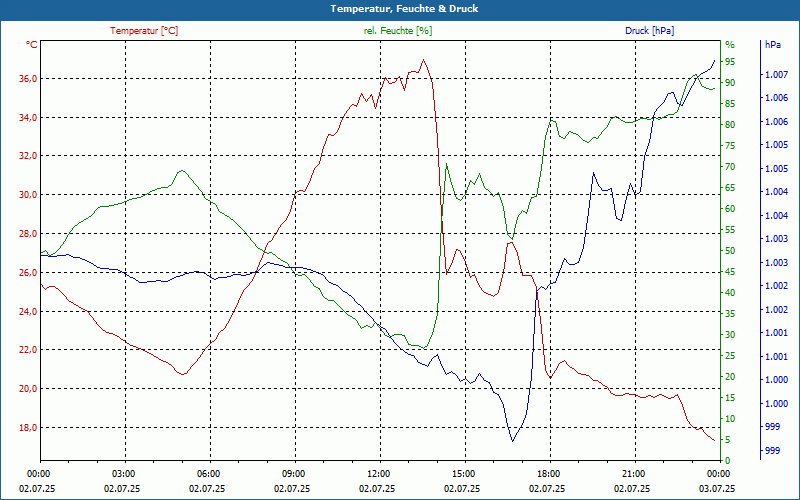Click the '50' humidity axis value
This screenshot has width=800, height=500.
[730, 251]
